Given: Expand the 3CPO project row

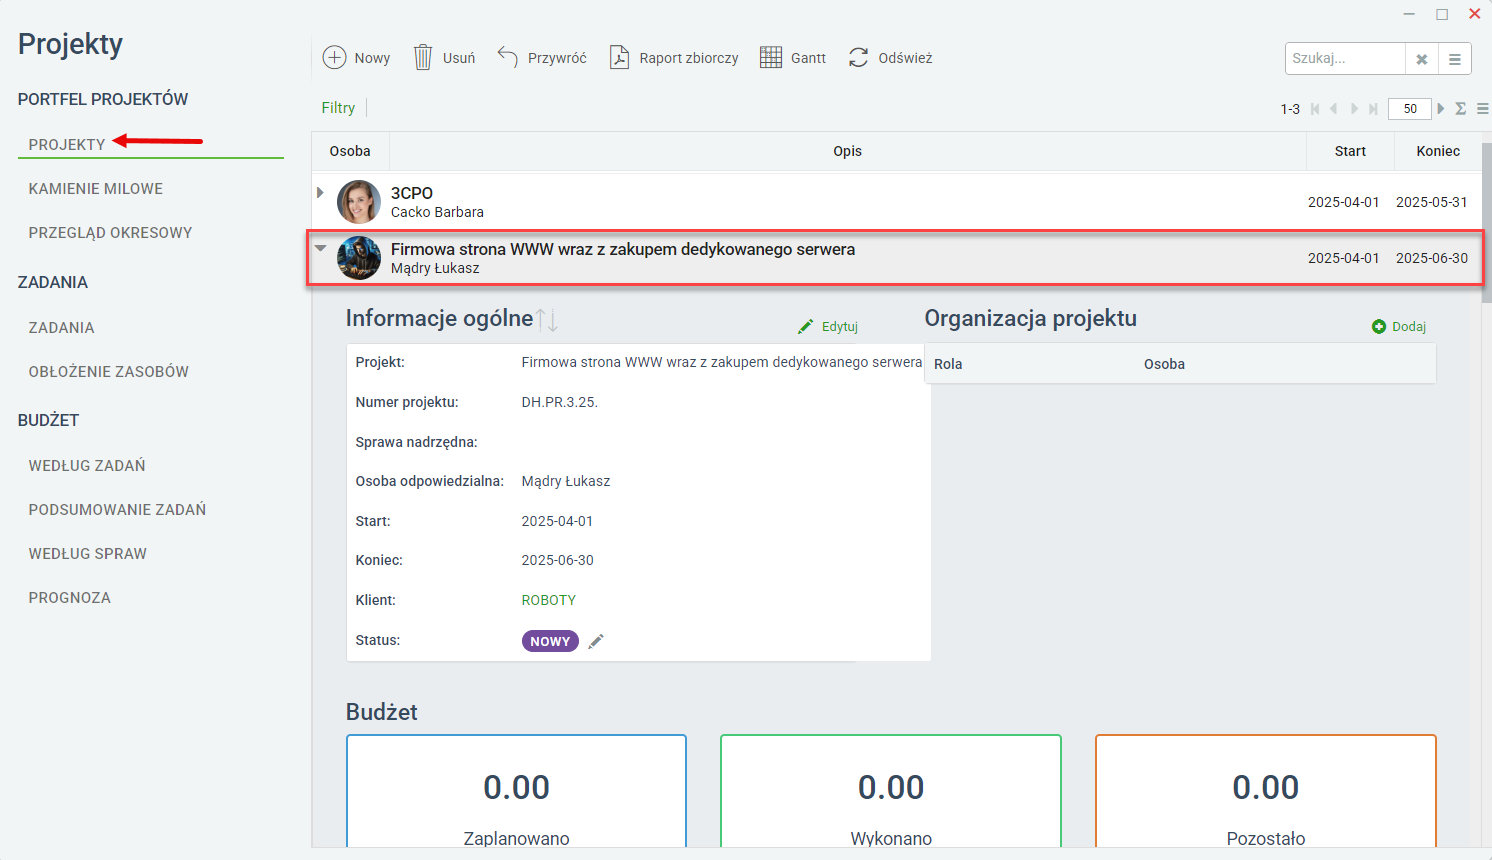Looking at the screenshot, I should pos(320,192).
